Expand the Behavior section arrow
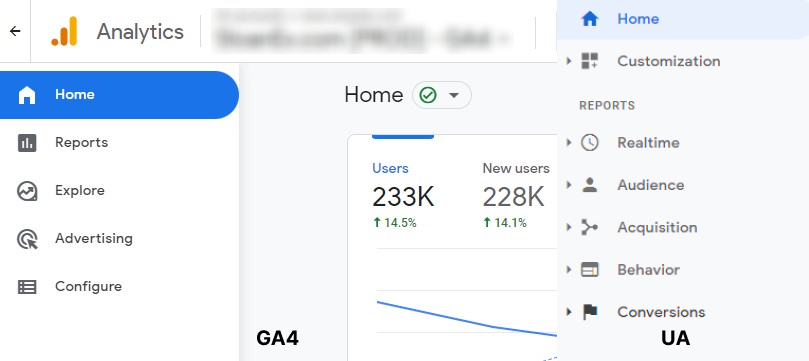809x361 pixels. (x=569, y=269)
